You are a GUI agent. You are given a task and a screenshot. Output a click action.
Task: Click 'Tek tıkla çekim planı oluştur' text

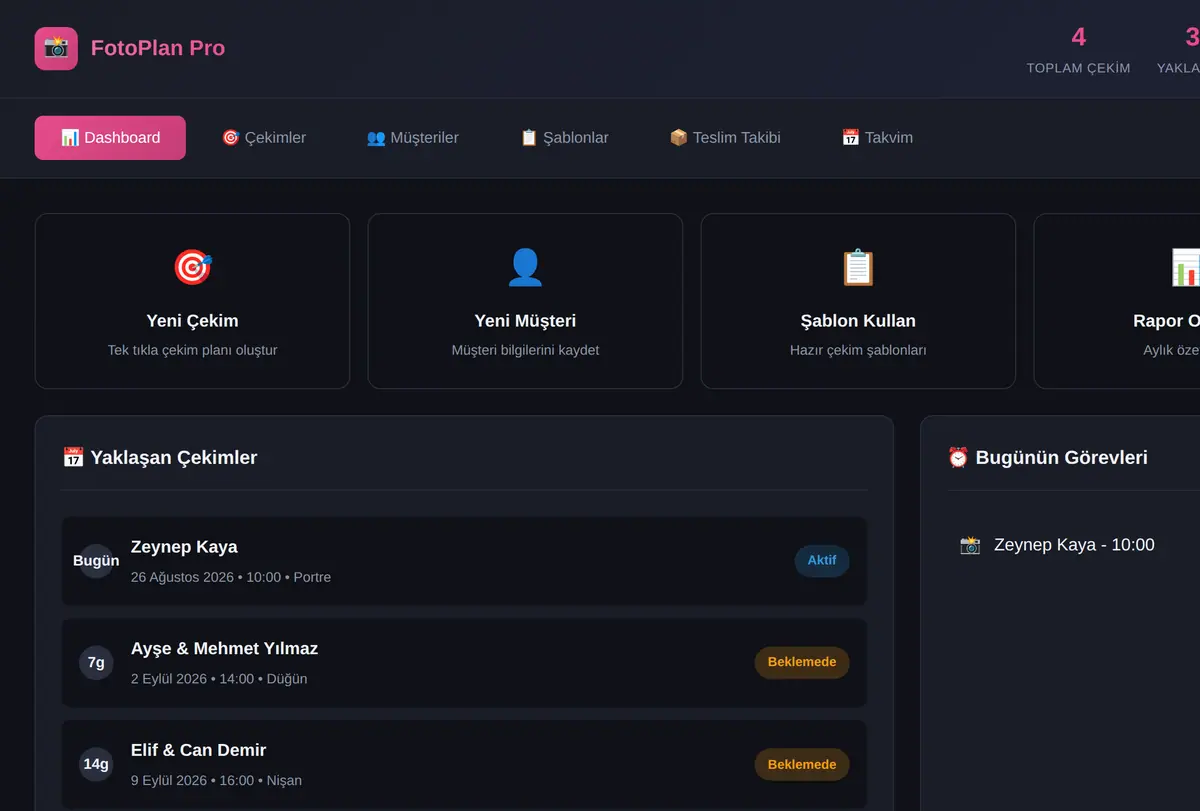[193, 350]
